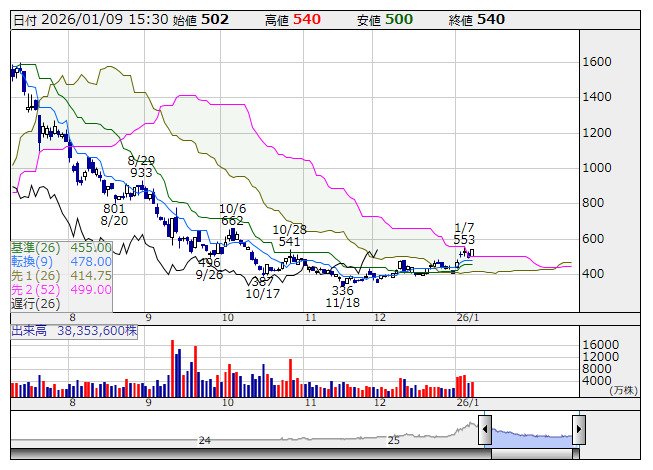Click year 25 in overview navigator
Screen dimensions: 653x470
(394, 440)
